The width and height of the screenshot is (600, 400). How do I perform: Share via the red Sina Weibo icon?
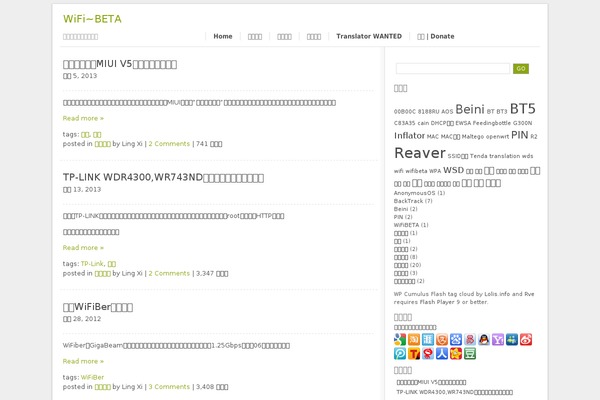(x=526, y=340)
